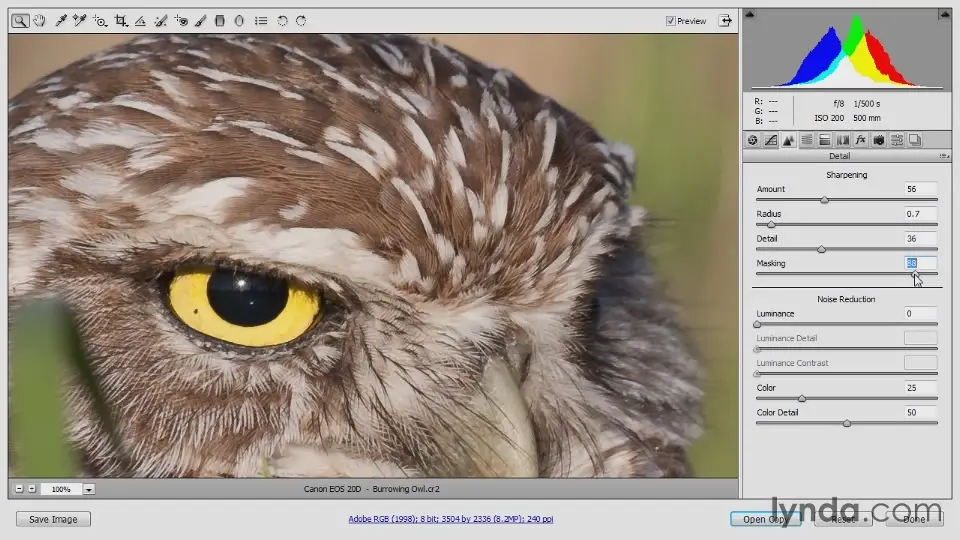Select the Zoom tool in the toolbar
Screen dimensions: 960x540
tap(20, 20)
